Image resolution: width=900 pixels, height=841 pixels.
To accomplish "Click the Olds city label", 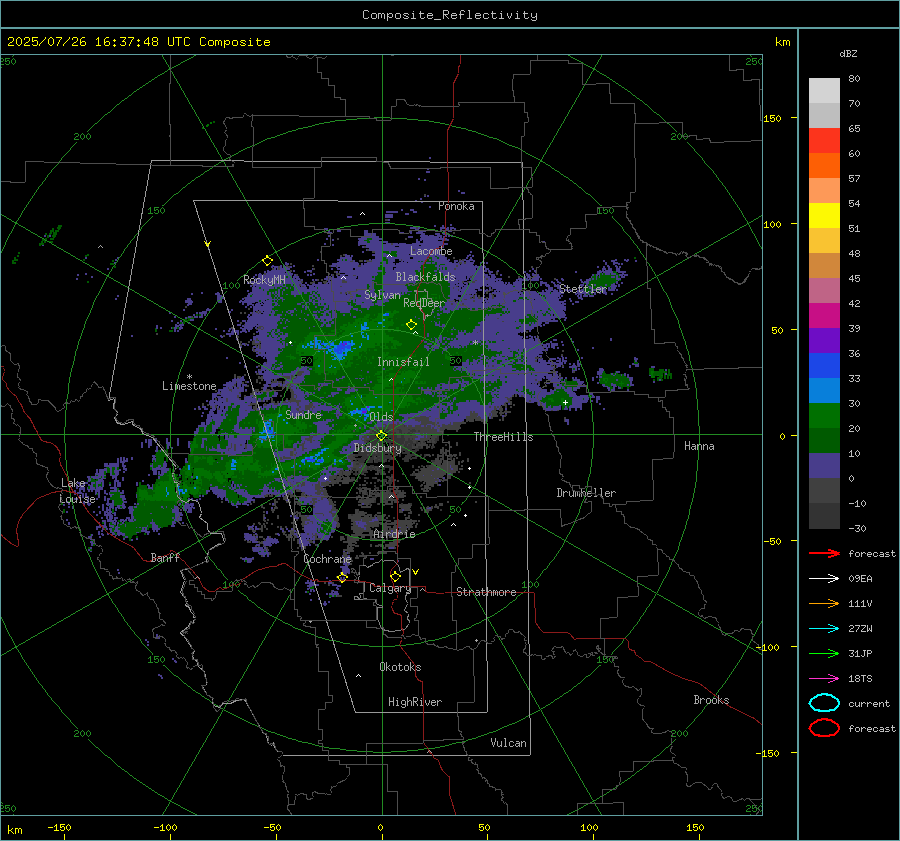I will (381, 417).
